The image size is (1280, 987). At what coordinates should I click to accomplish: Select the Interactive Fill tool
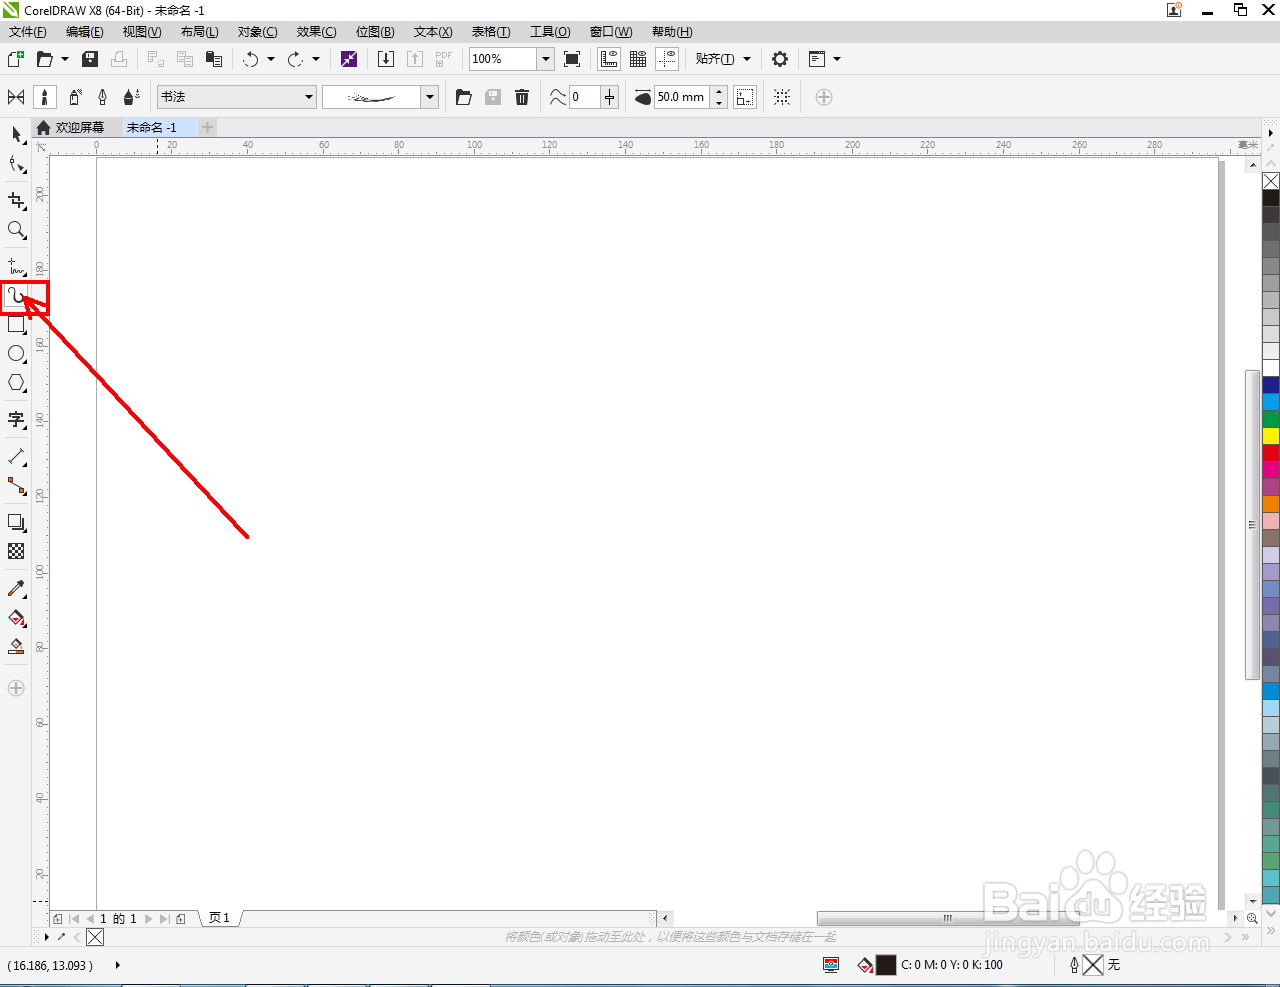coord(16,618)
